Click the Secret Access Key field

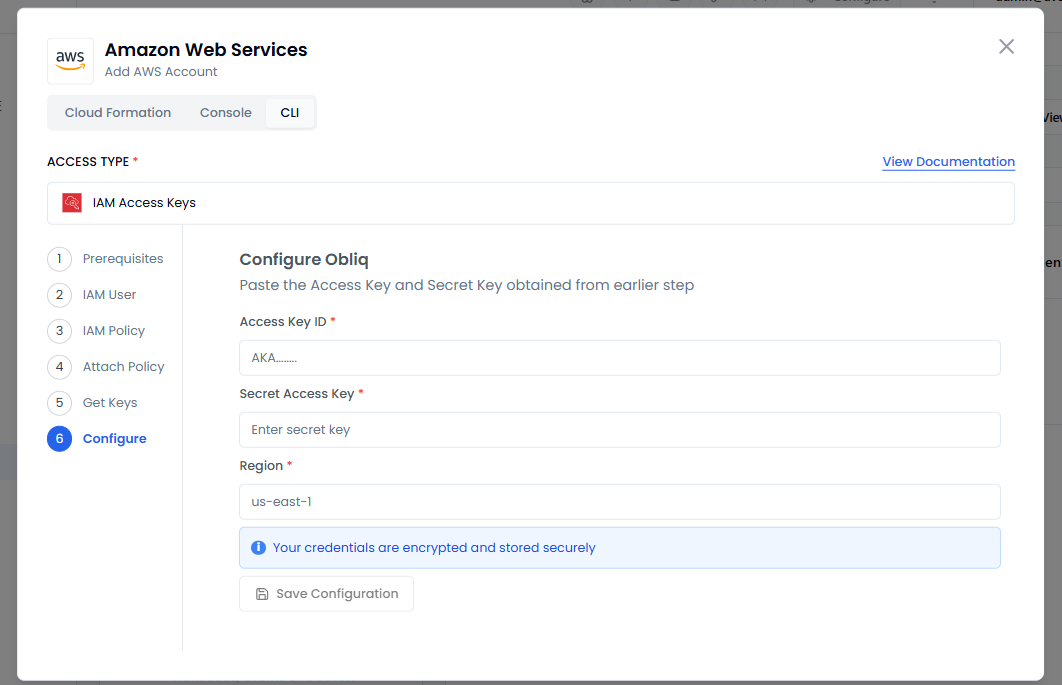[619, 430]
